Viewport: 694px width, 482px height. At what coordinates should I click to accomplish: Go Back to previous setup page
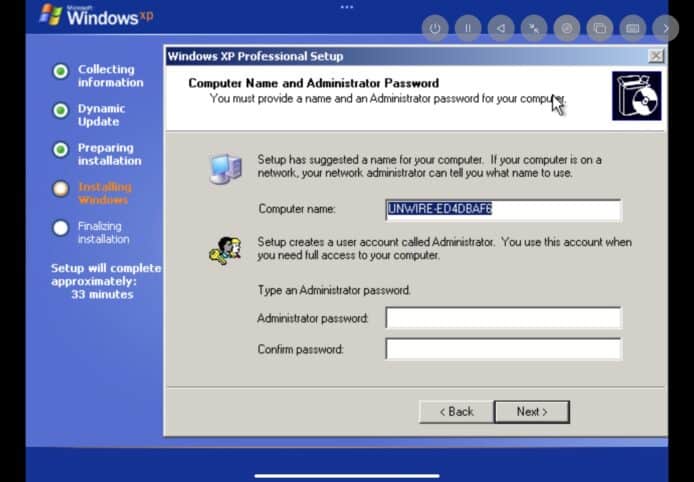(454, 411)
